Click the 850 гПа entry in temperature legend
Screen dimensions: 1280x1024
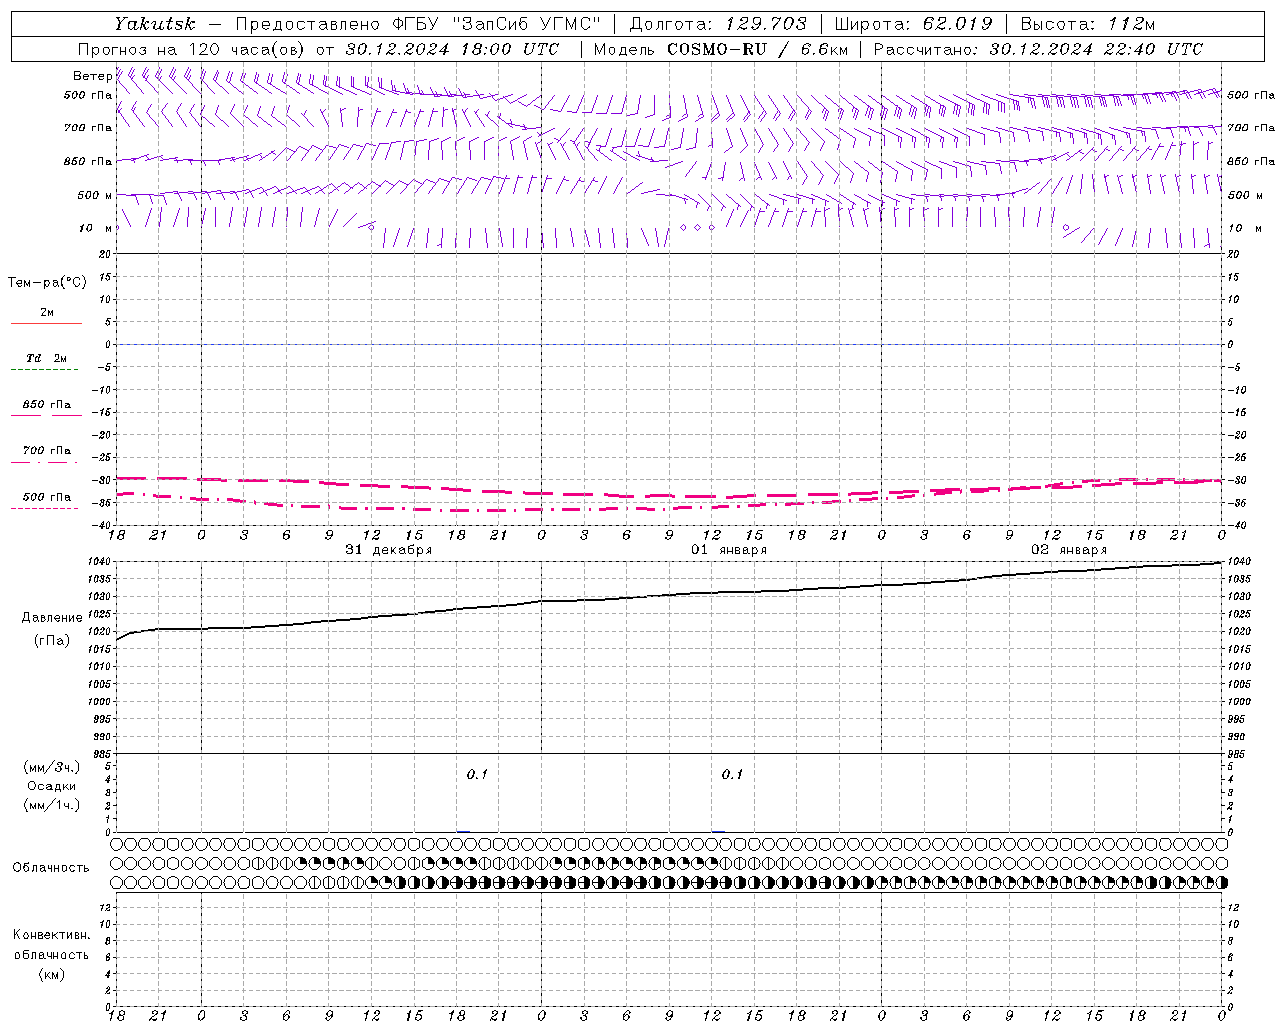pos(46,405)
